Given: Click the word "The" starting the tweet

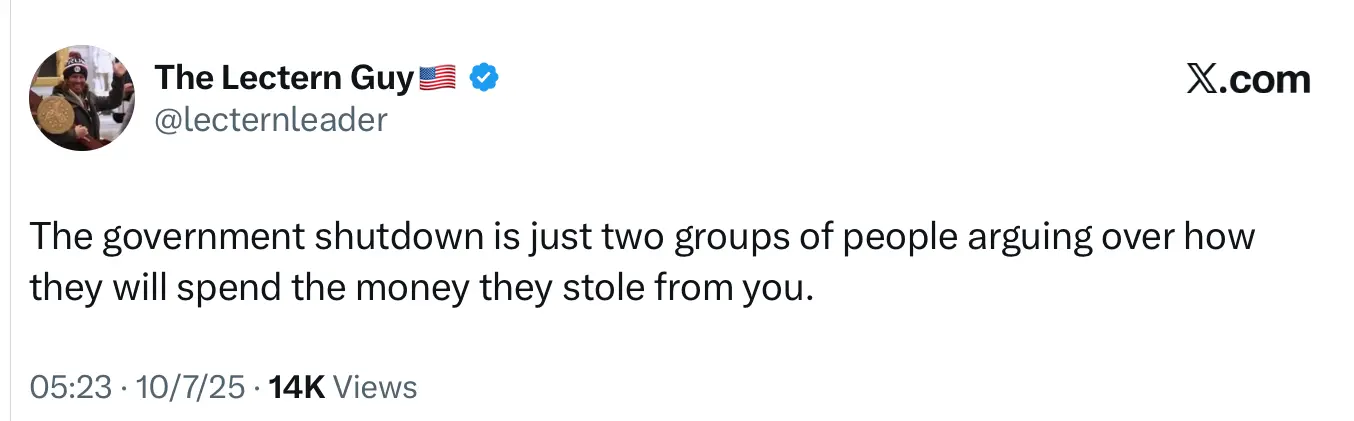Looking at the screenshot, I should click(61, 239).
